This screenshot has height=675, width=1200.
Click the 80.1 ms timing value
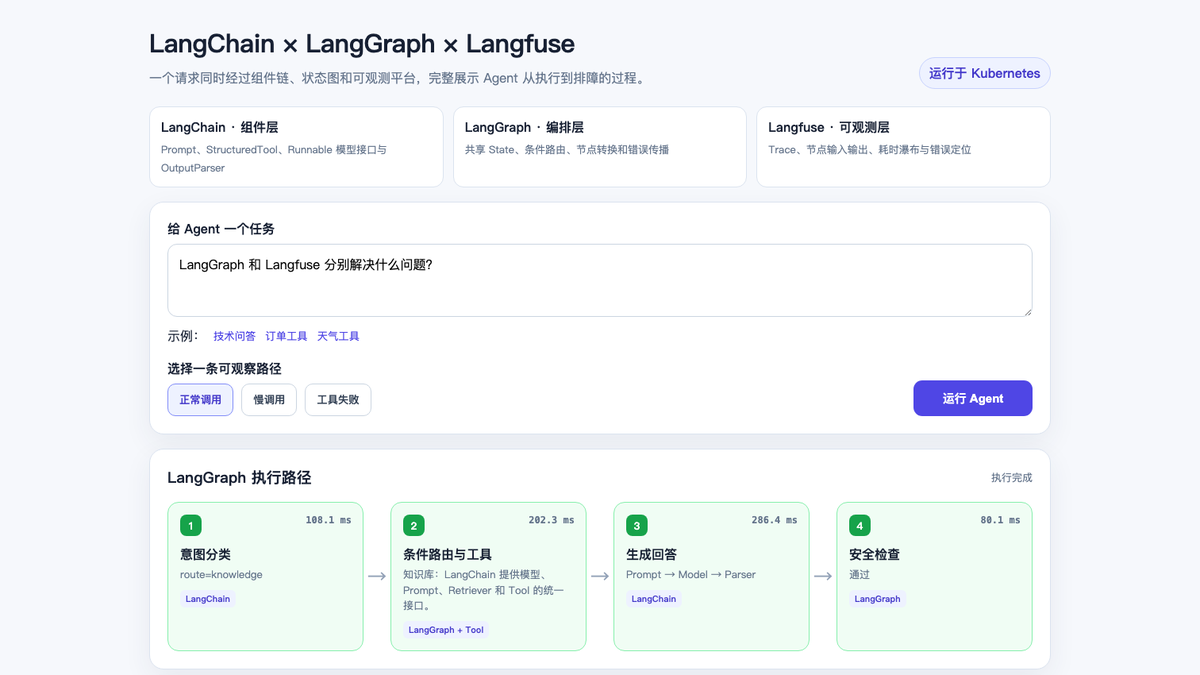(1001, 520)
